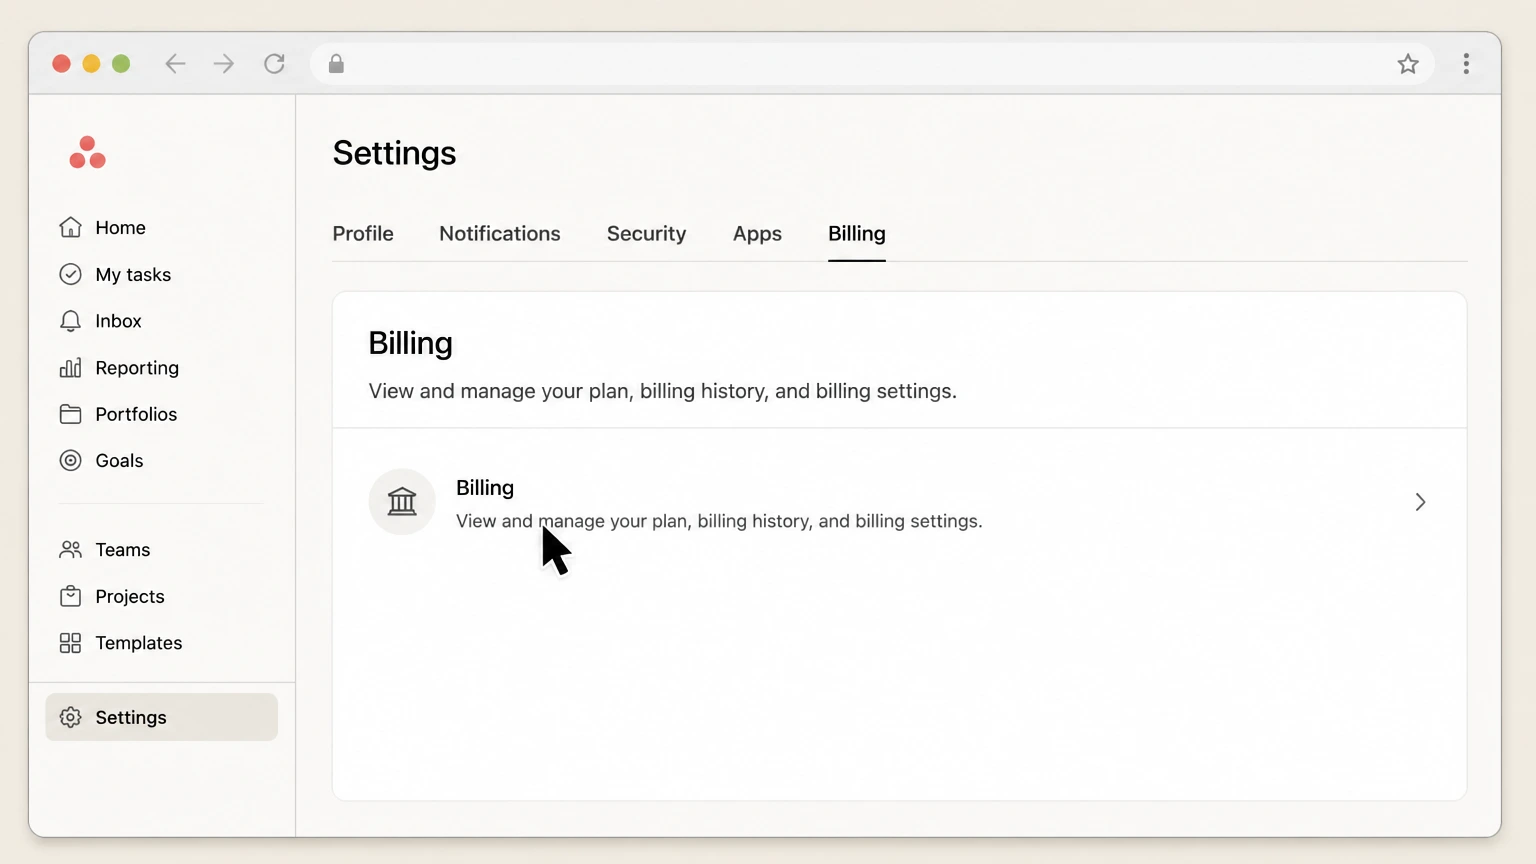Click the Inbox bell icon
Image resolution: width=1536 pixels, height=864 pixels.
(x=70, y=321)
